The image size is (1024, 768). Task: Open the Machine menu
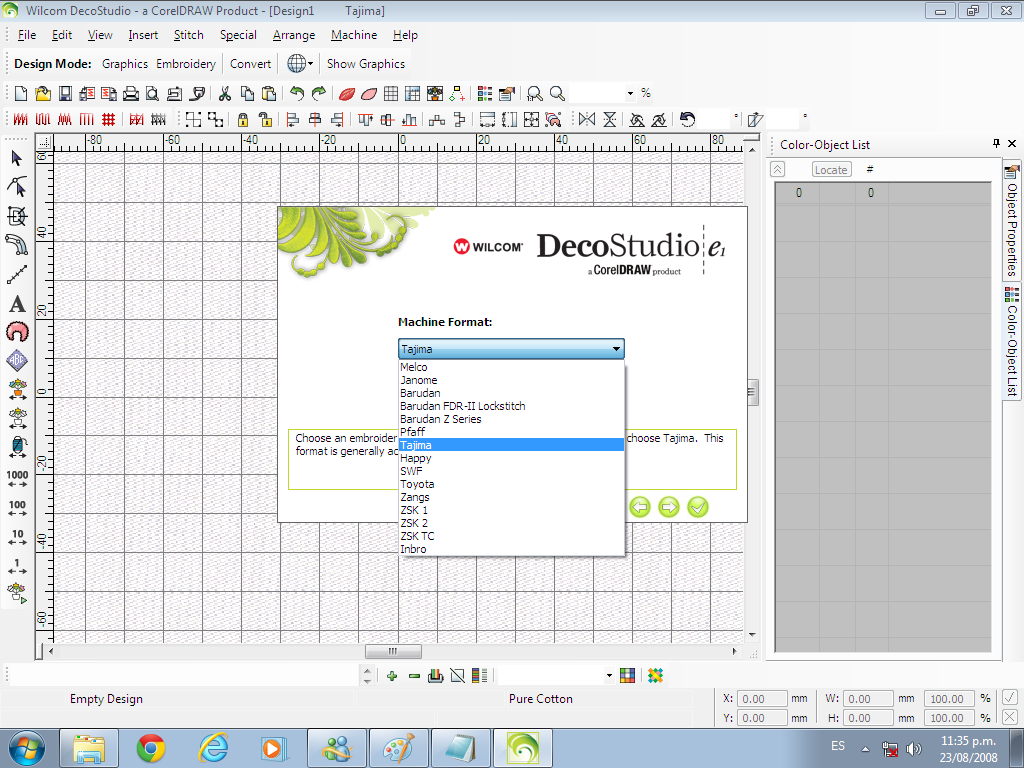pyautogui.click(x=354, y=35)
